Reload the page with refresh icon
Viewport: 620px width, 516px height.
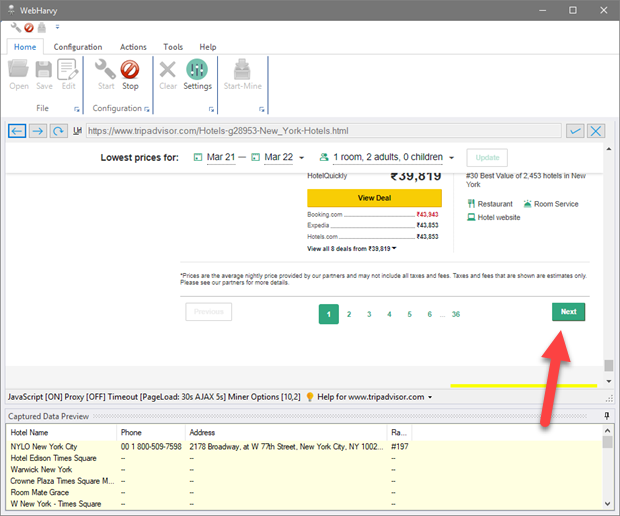pyautogui.click(x=59, y=131)
